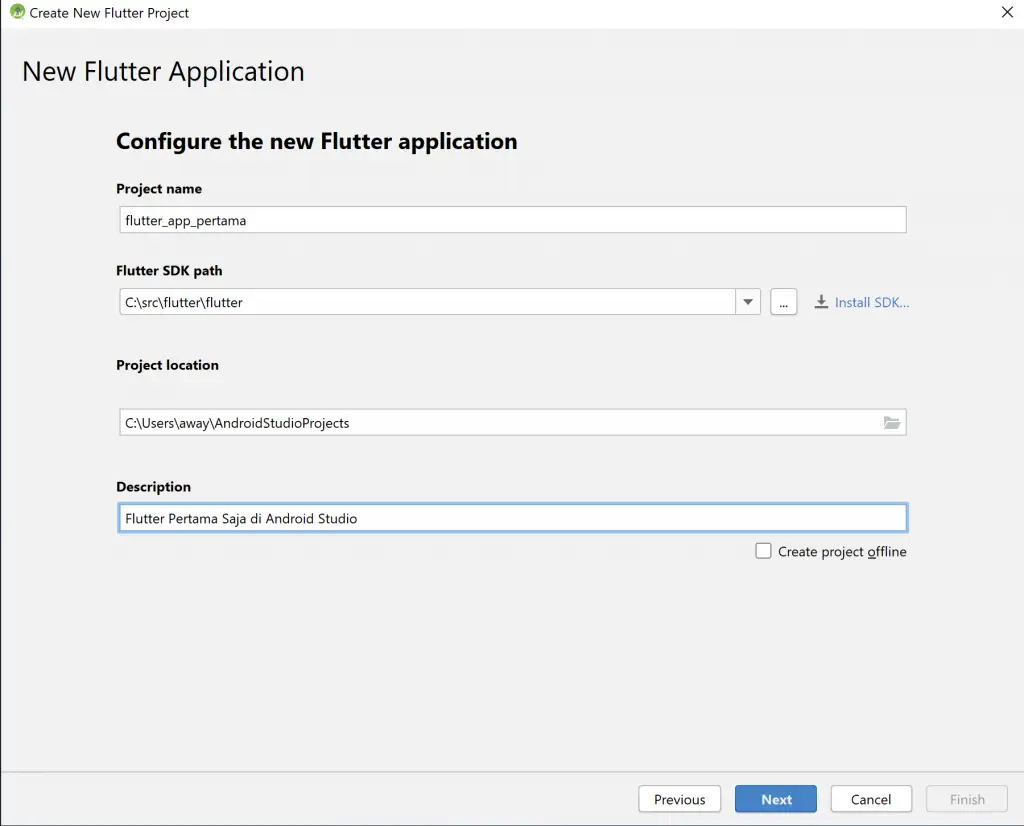Click the 'Create New Flutter Project' title bar text

tap(109, 13)
